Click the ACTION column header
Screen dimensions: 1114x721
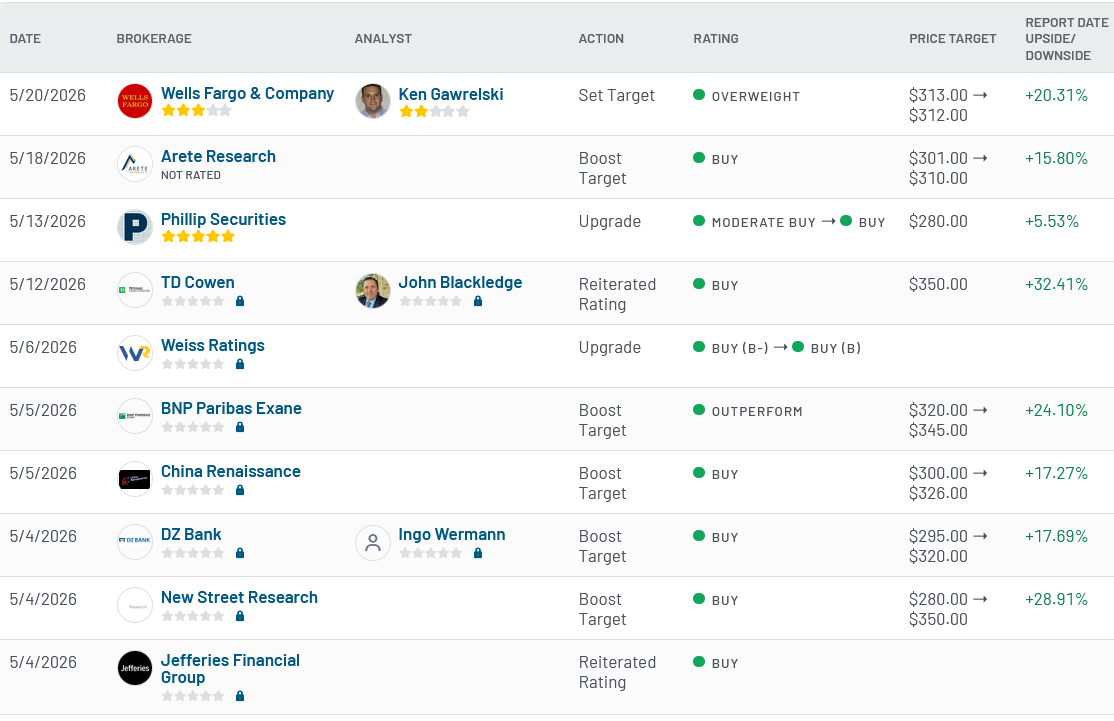(601, 39)
